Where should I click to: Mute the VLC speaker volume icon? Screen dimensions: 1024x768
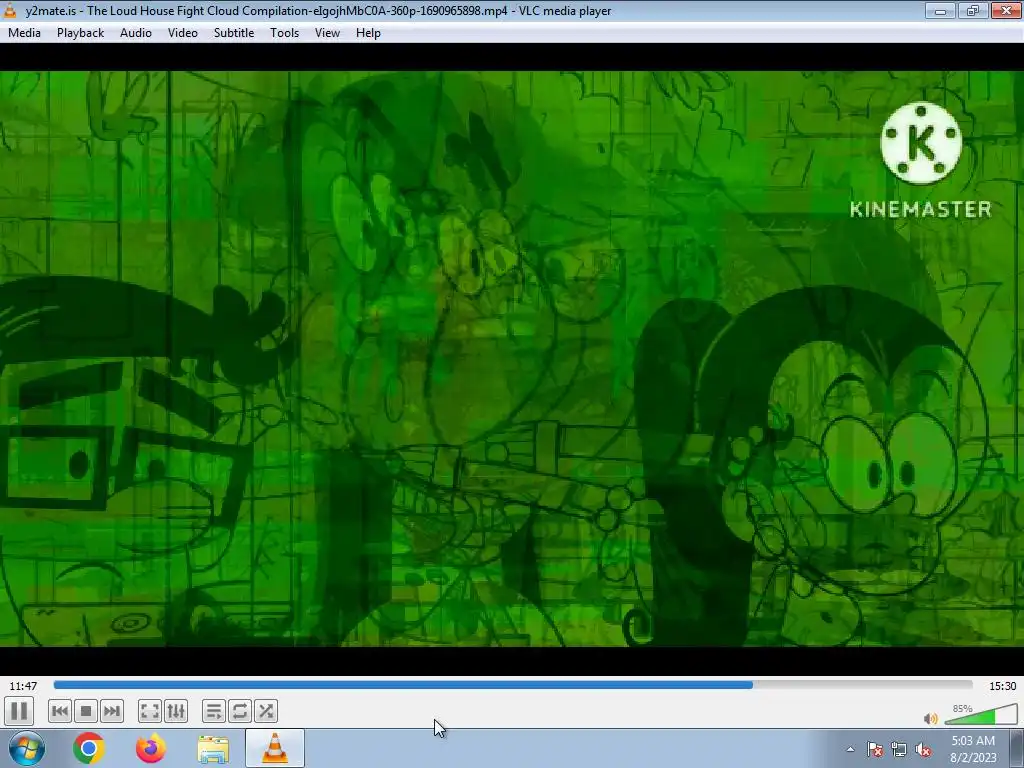(931, 718)
